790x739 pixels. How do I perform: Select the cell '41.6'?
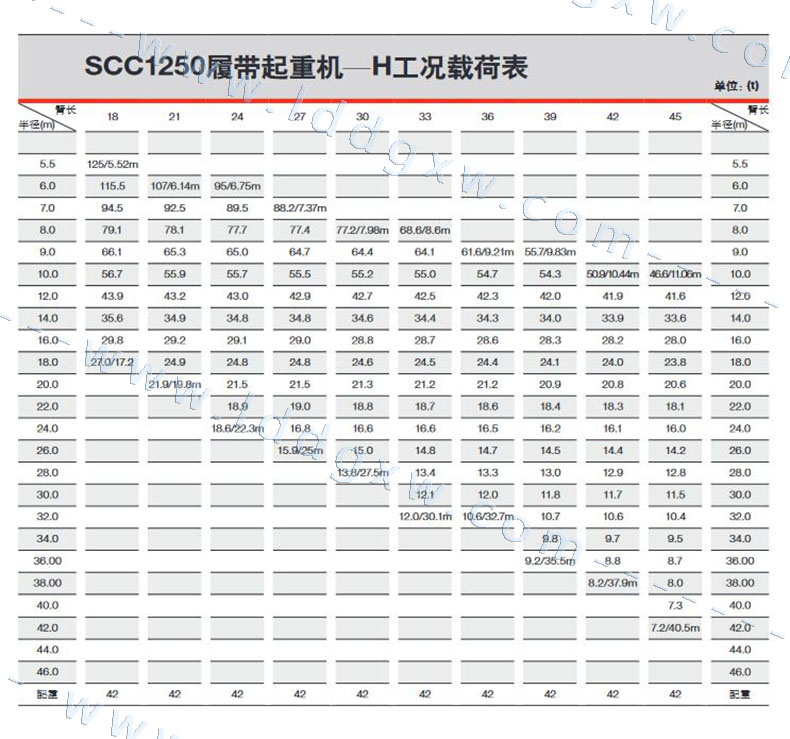point(675,296)
